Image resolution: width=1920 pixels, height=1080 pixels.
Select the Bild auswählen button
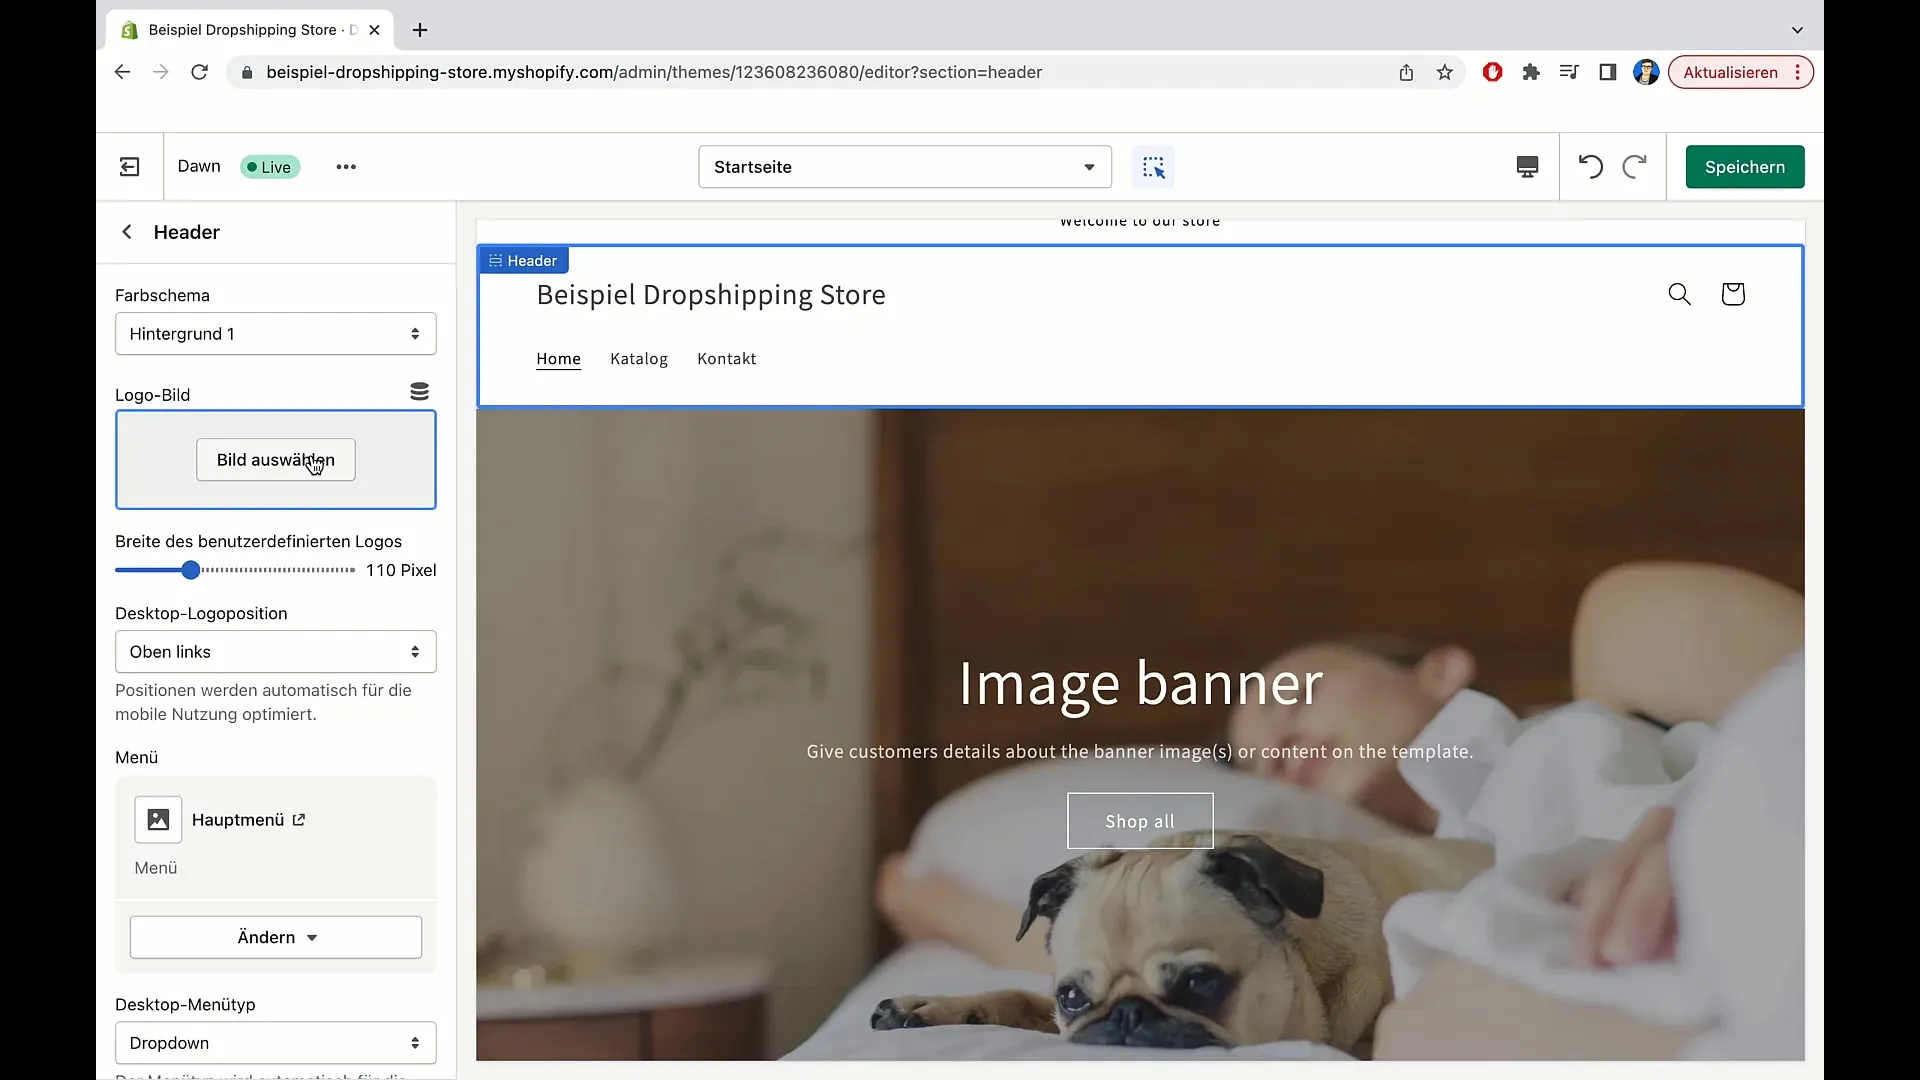click(x=276, y=459)
